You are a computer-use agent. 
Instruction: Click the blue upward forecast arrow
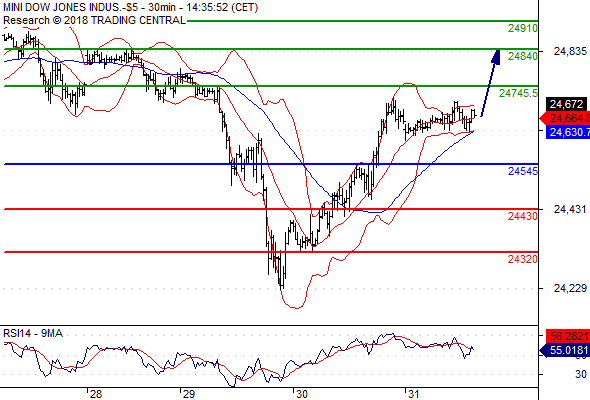tap(491, 83)
